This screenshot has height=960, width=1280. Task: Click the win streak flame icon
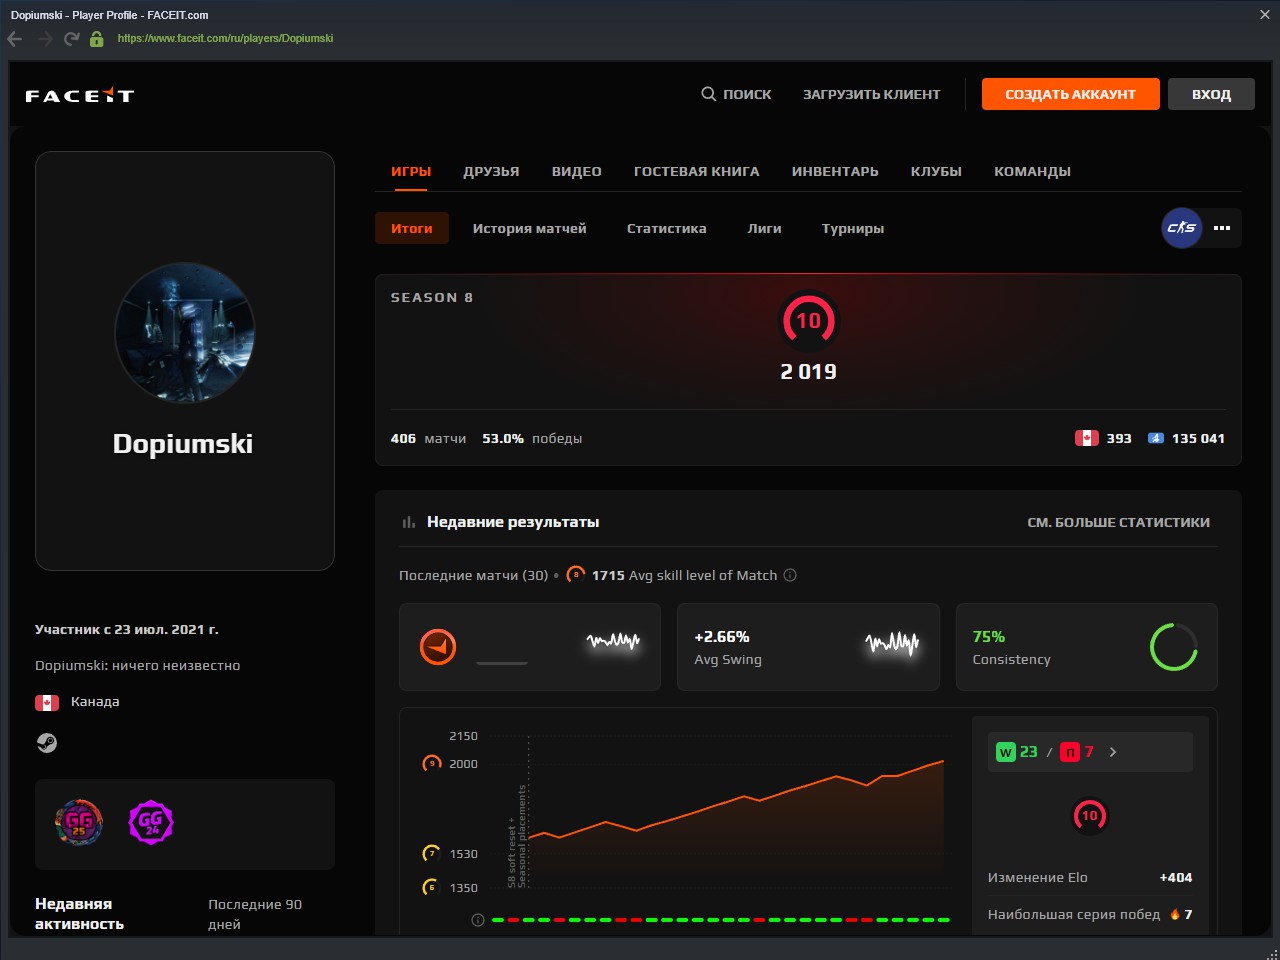(x=1175, y=914)
